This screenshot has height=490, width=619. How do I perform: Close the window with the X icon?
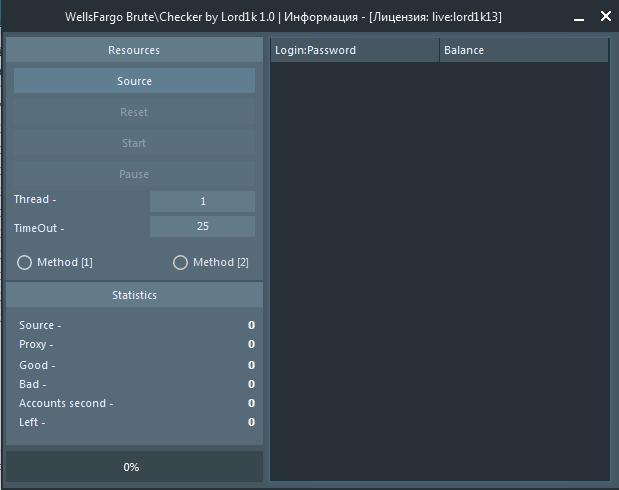coord(606,16)
